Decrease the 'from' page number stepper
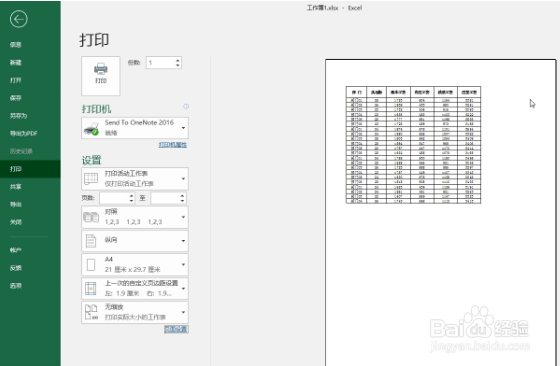Screen dimensions: 560x366 [131, 201]
